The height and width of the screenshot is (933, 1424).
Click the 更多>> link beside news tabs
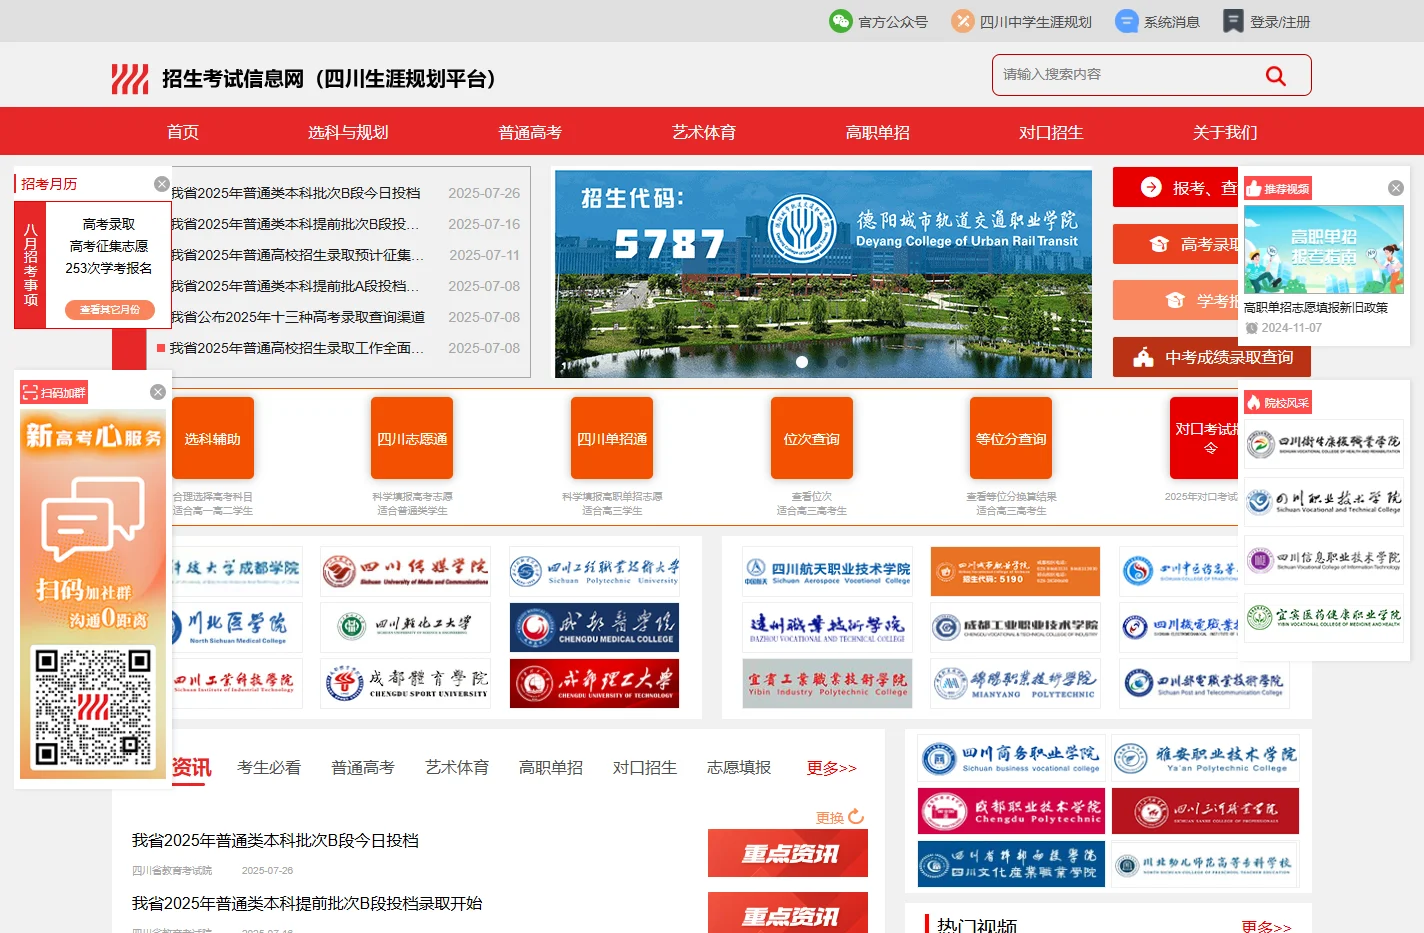tap(832, 767)
